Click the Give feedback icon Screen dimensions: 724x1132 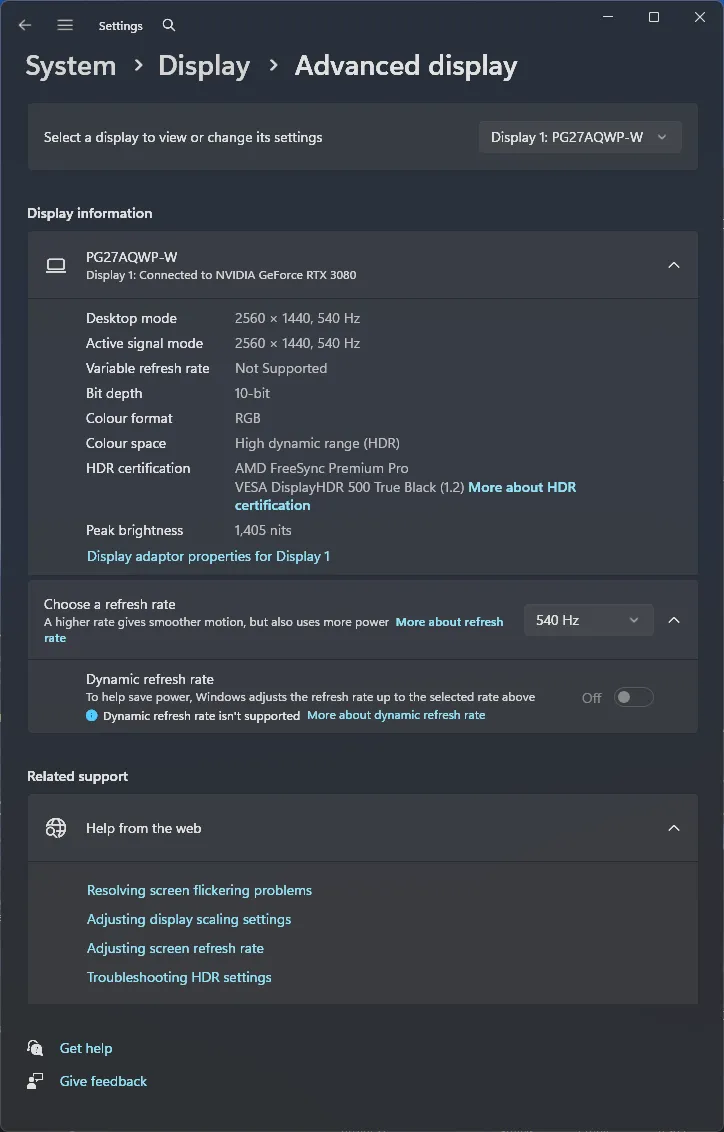pos(36,1081)
